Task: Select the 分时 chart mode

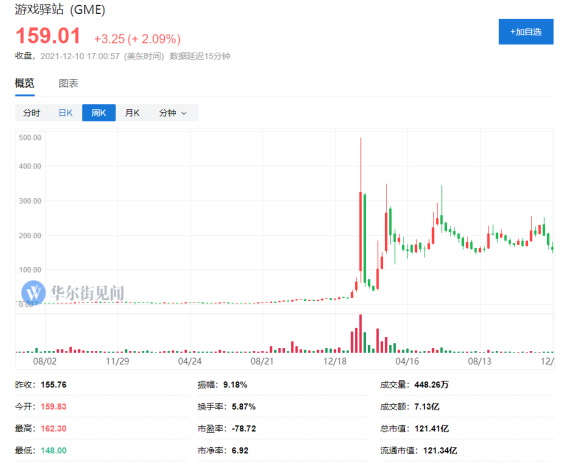Action: point(31,113)
